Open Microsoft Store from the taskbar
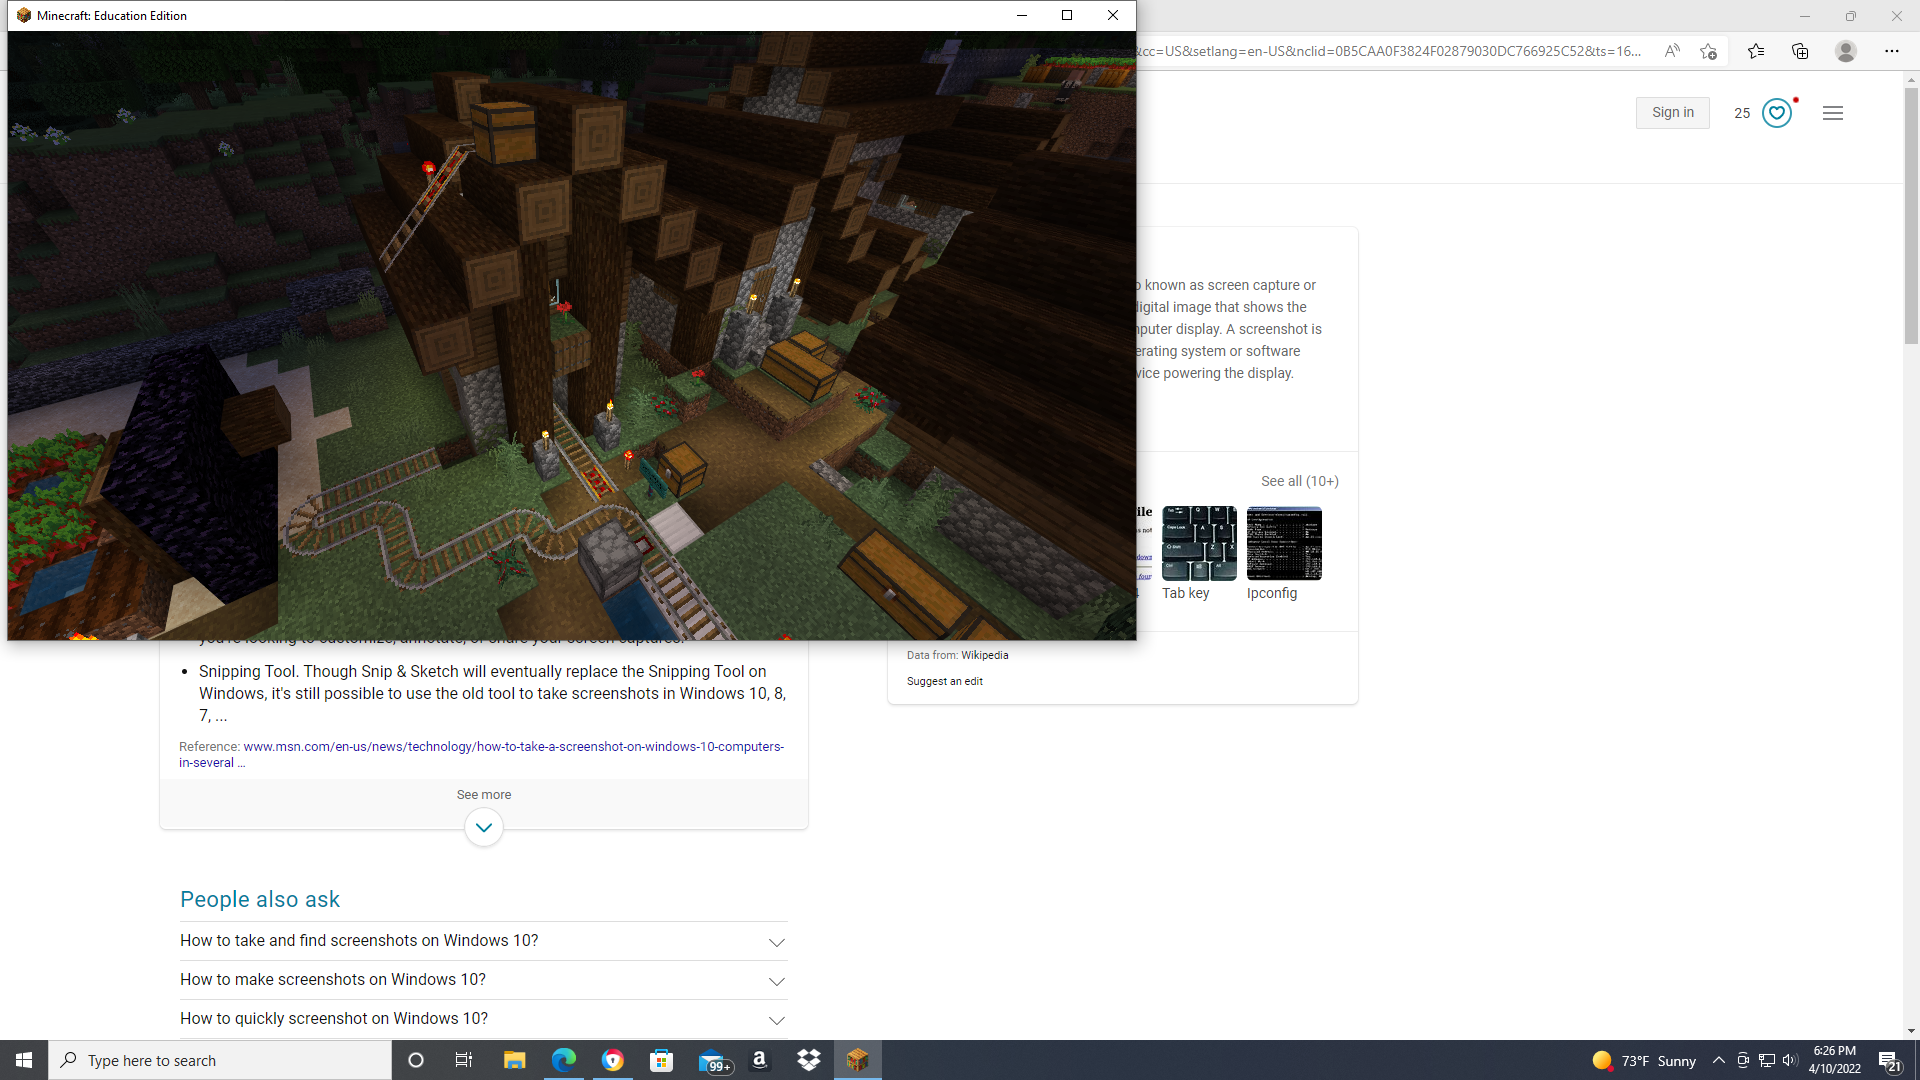 tap(661, 1060)
